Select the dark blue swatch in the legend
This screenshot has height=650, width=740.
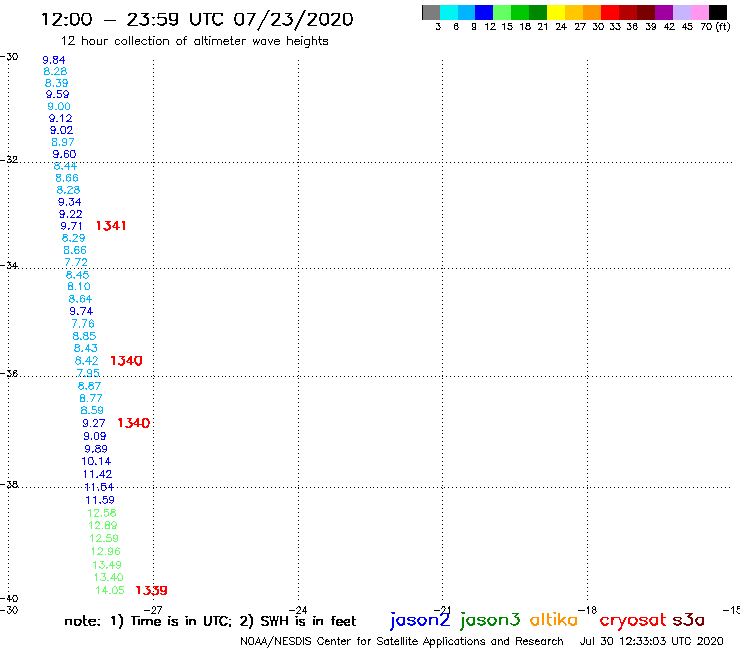484,12
